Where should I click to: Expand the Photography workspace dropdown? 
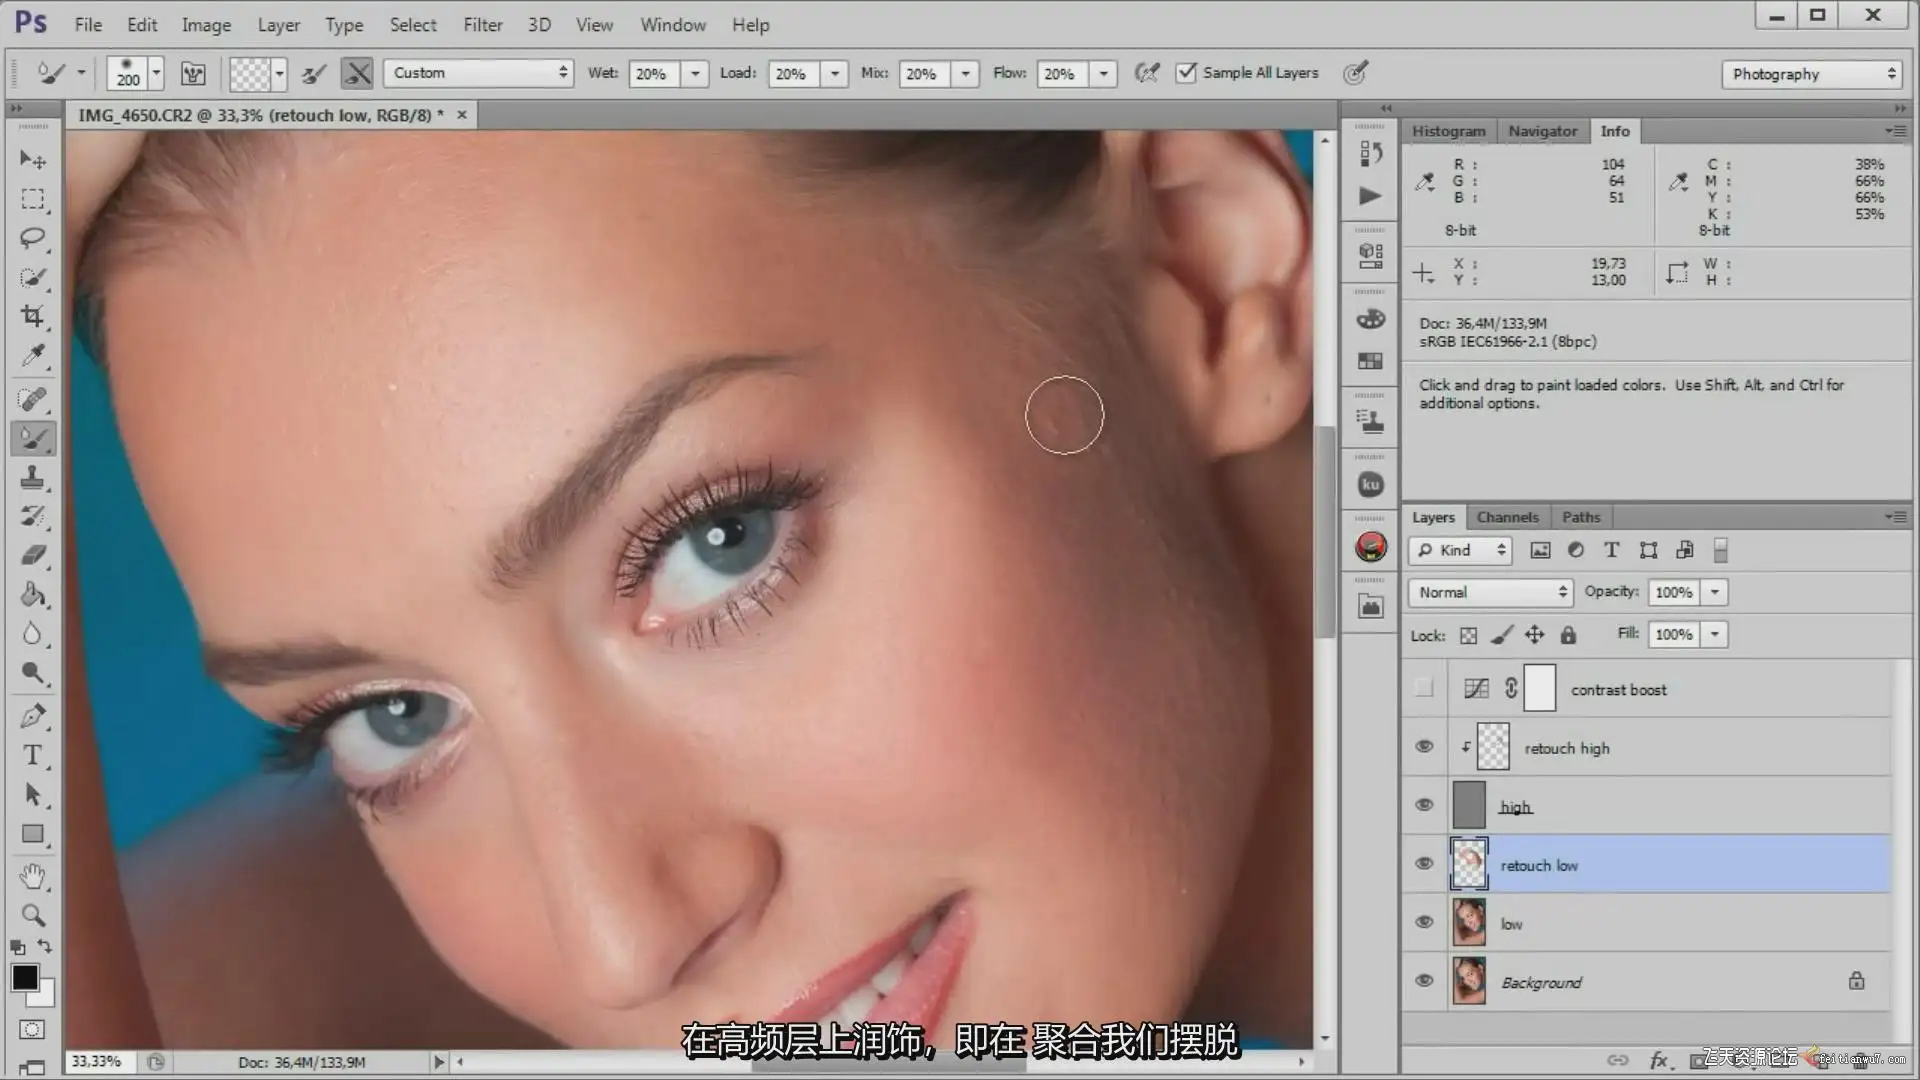point(1812,74)
